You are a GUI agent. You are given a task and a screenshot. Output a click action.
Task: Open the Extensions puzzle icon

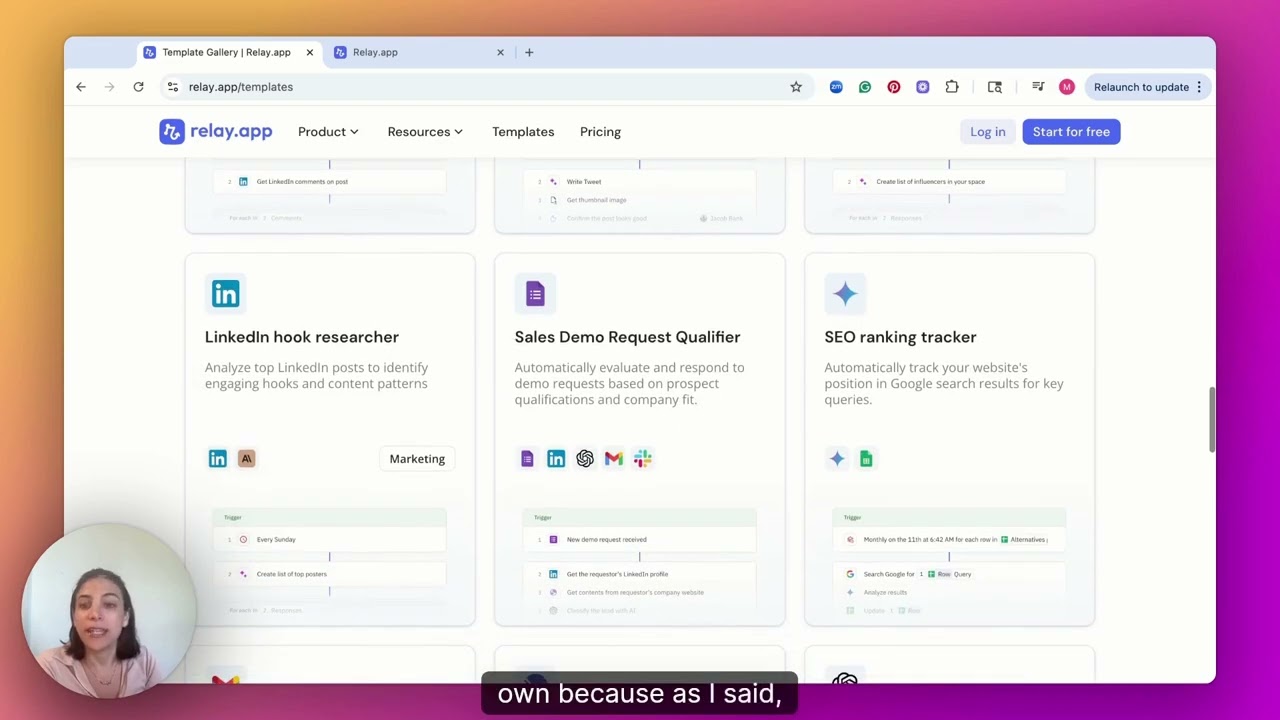click(952, 87)
